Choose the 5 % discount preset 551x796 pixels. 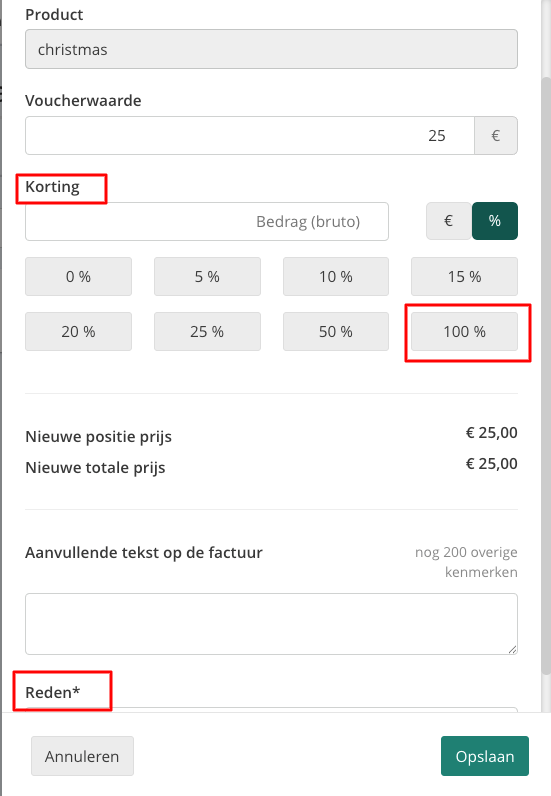coord(207,277)
